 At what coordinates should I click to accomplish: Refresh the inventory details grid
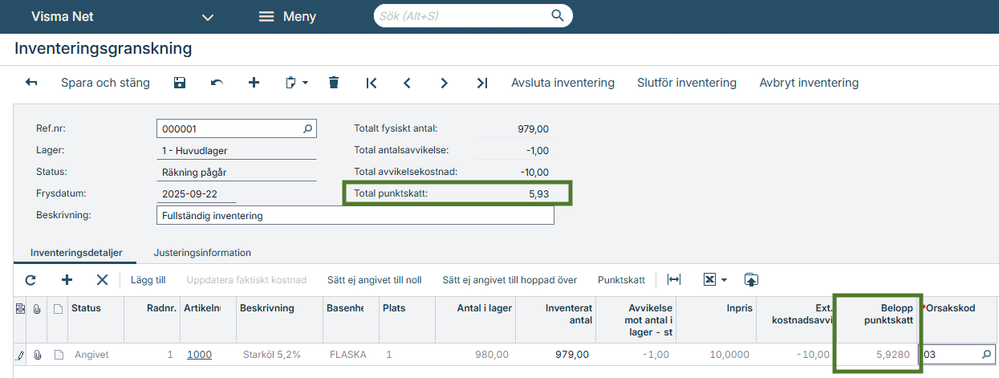tap(30, 280)
